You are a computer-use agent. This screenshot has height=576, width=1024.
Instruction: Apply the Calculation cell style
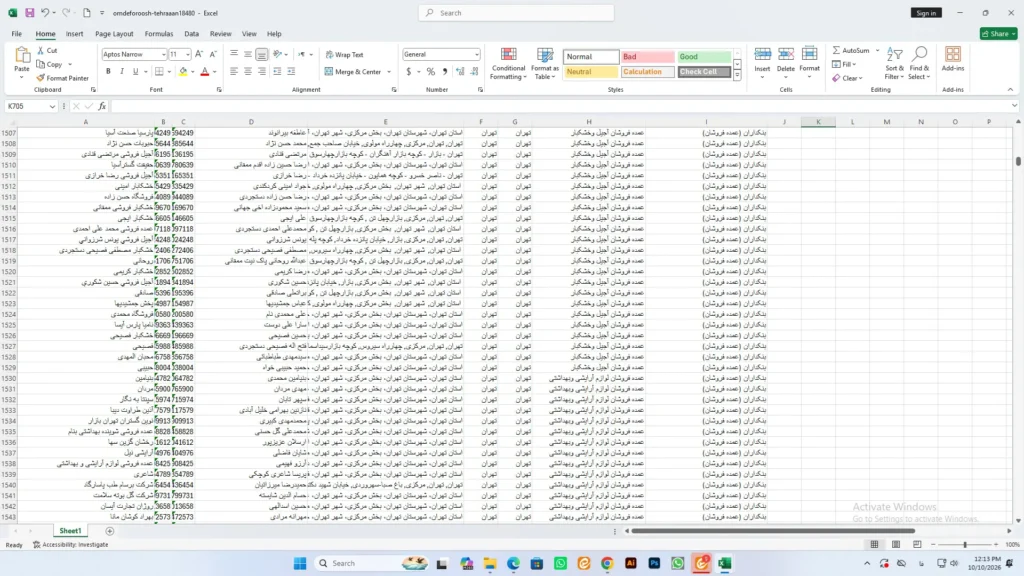(x=647, y=72)
